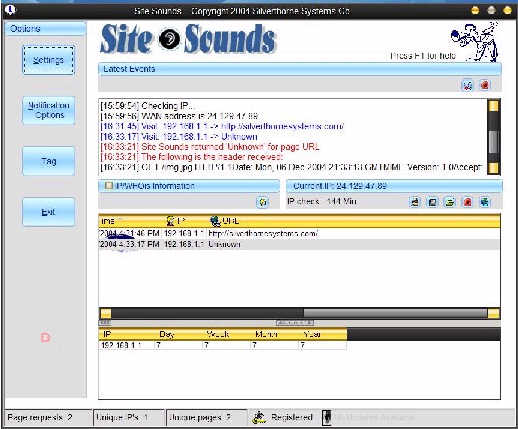Click the events log scrollbar thumb
The image size is (518, 429).
pos(493,142)
